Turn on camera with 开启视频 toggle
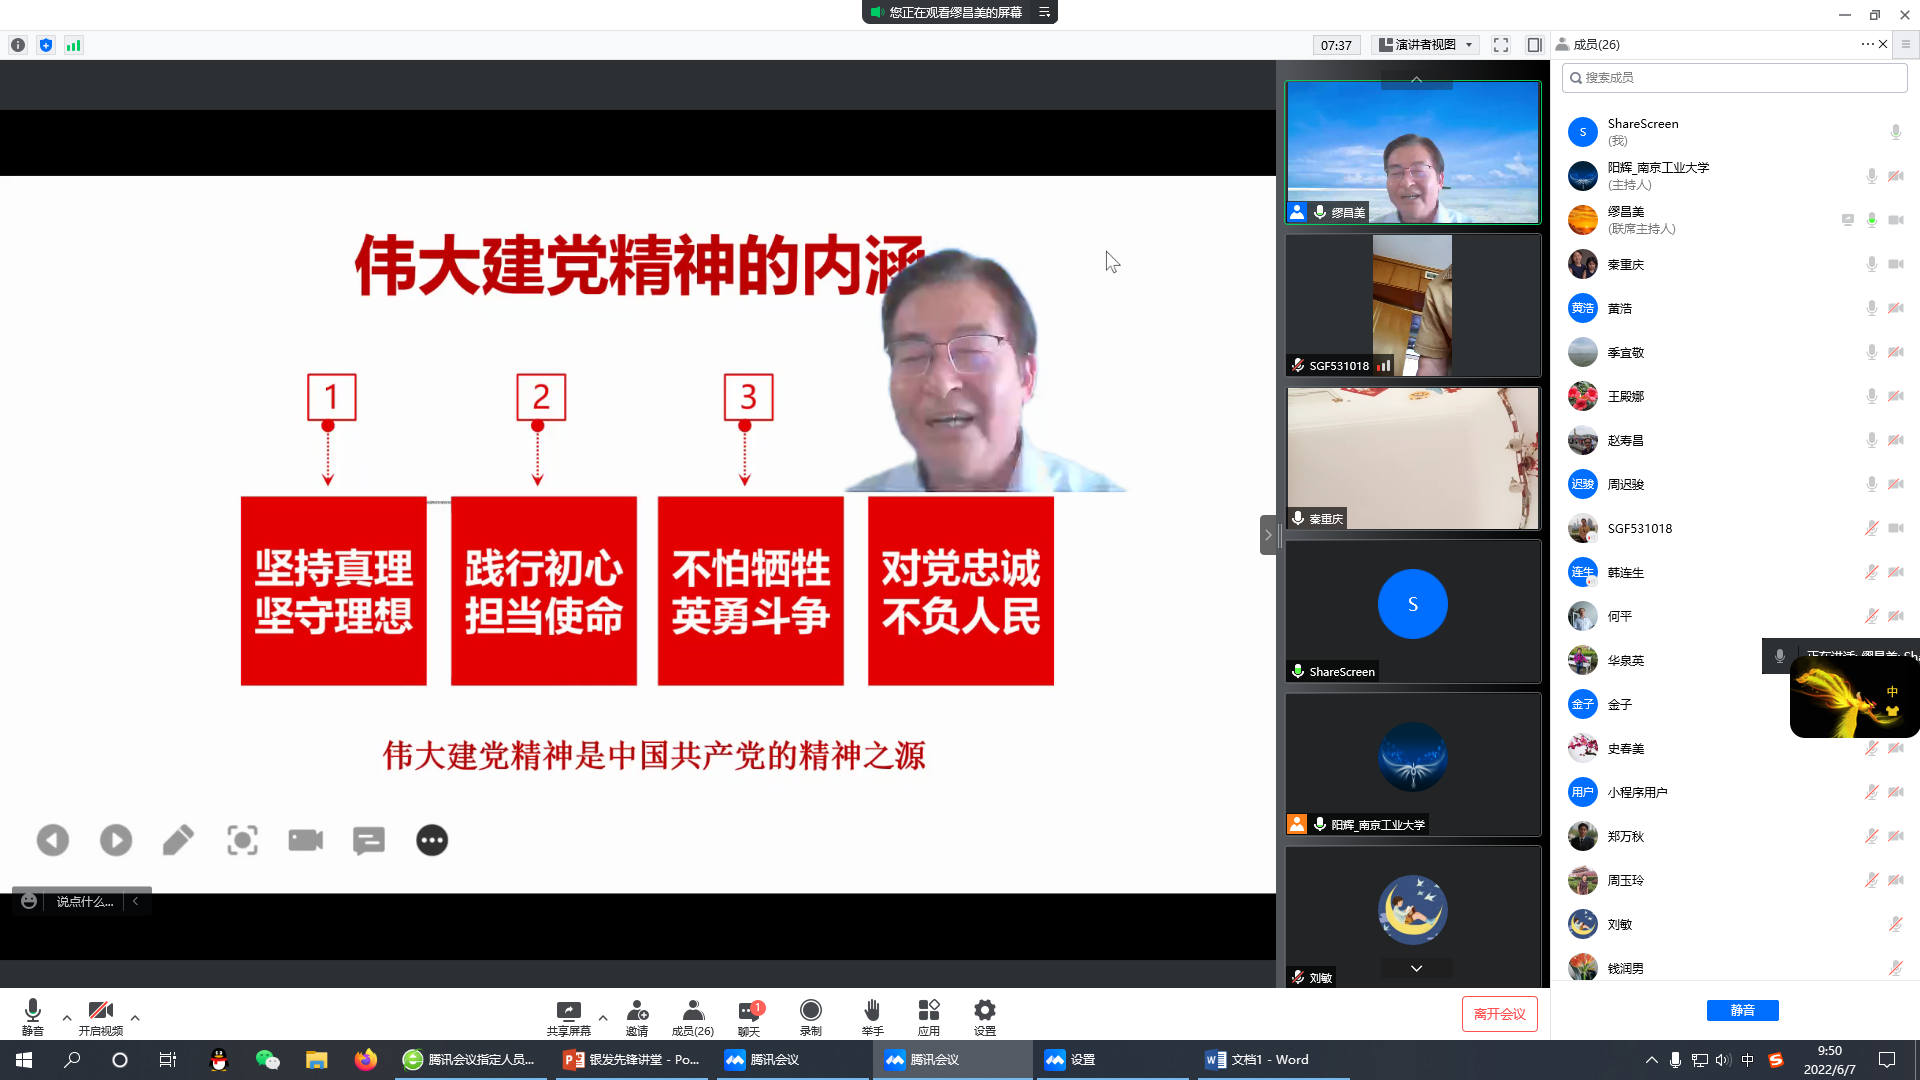1920x1080 pixels. point(100,1011)
